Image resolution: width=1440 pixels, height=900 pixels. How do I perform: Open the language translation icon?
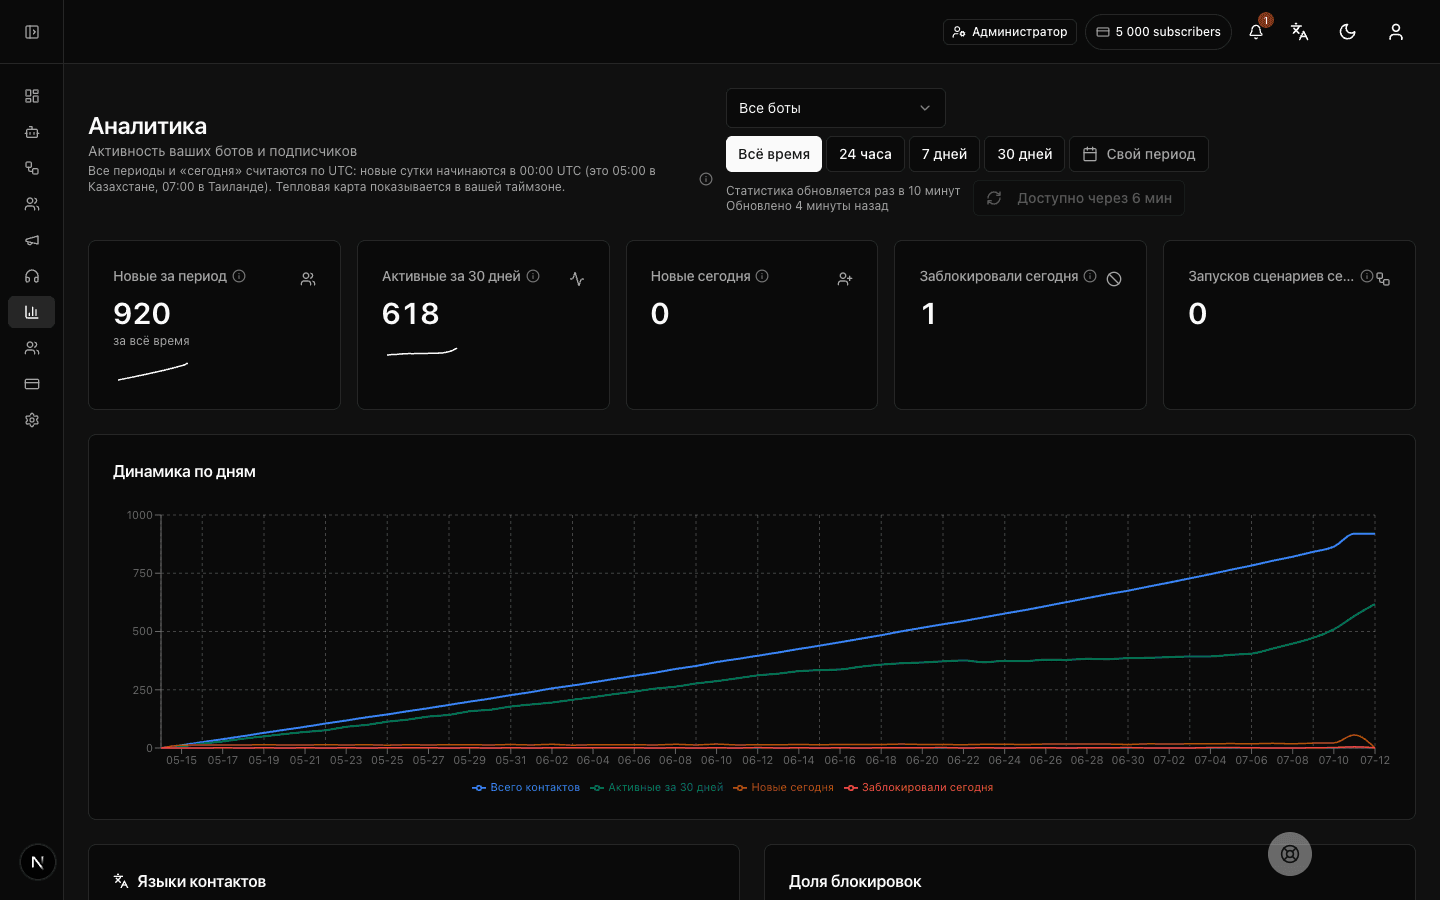(x=1300, y=32)
